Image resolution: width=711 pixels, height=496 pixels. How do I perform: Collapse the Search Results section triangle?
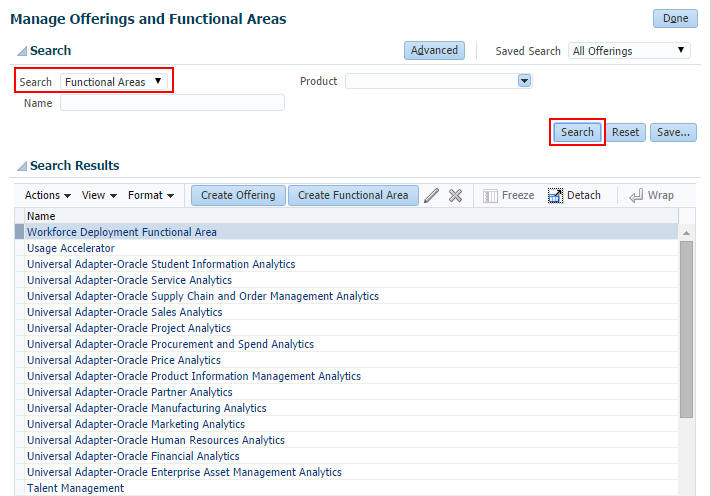(20, 166)
